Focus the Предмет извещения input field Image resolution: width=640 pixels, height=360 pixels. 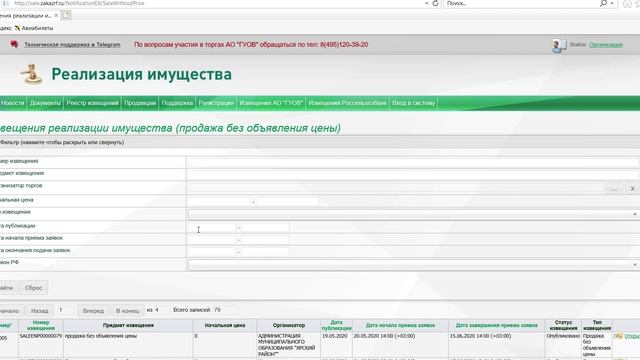(413, 175)
